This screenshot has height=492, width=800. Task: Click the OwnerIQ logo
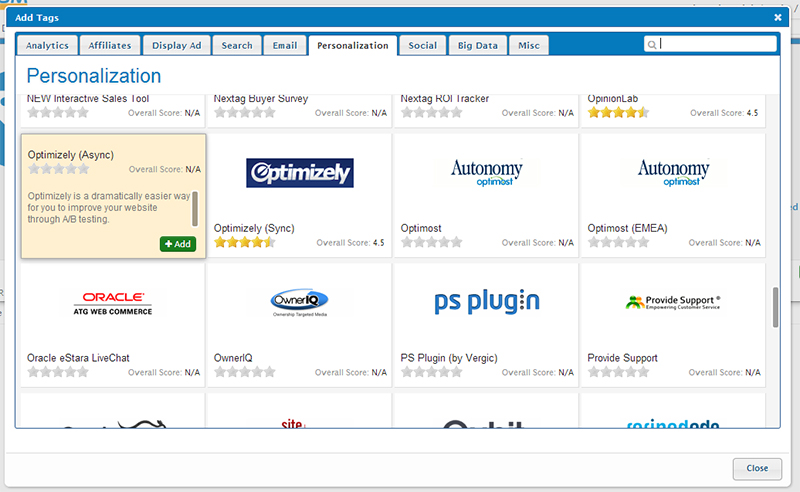[299, 302]
